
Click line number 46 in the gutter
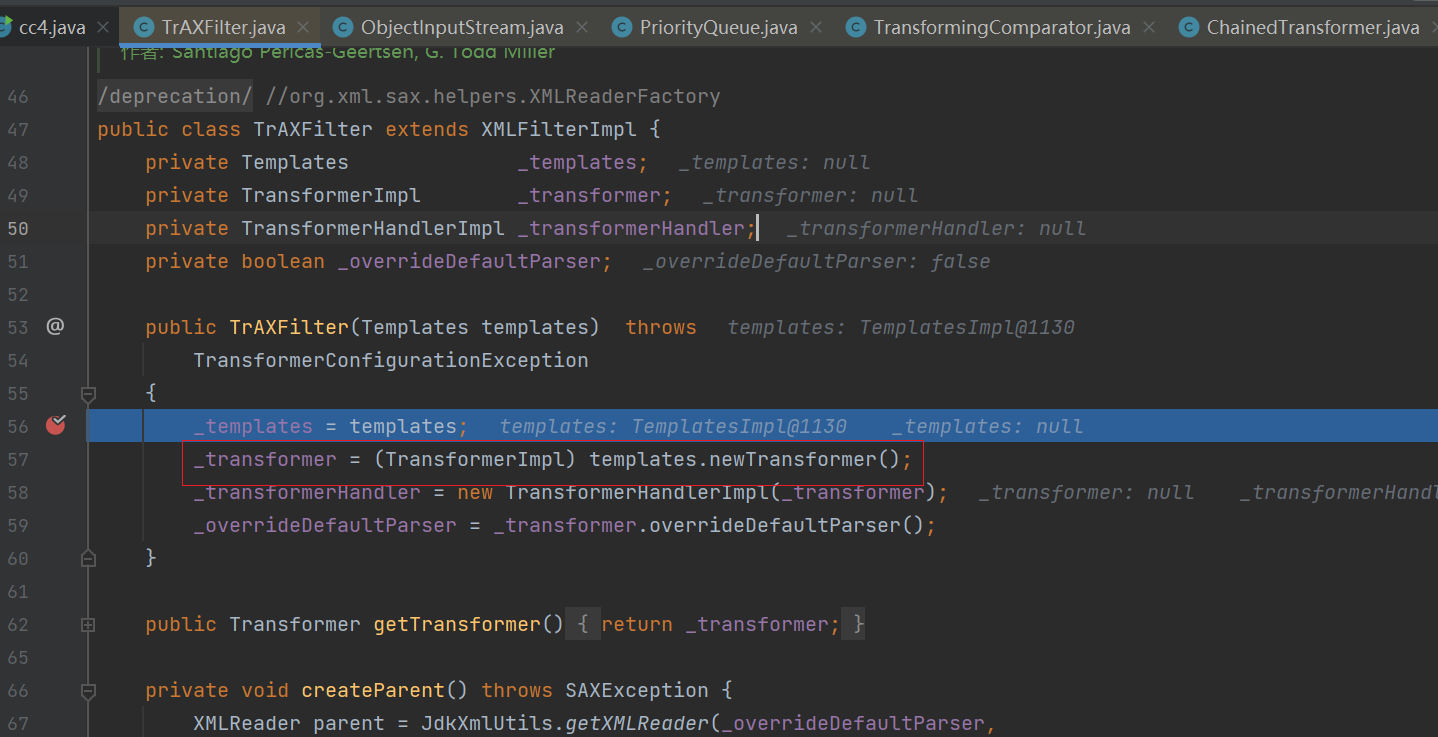click(x=18, y=96)
